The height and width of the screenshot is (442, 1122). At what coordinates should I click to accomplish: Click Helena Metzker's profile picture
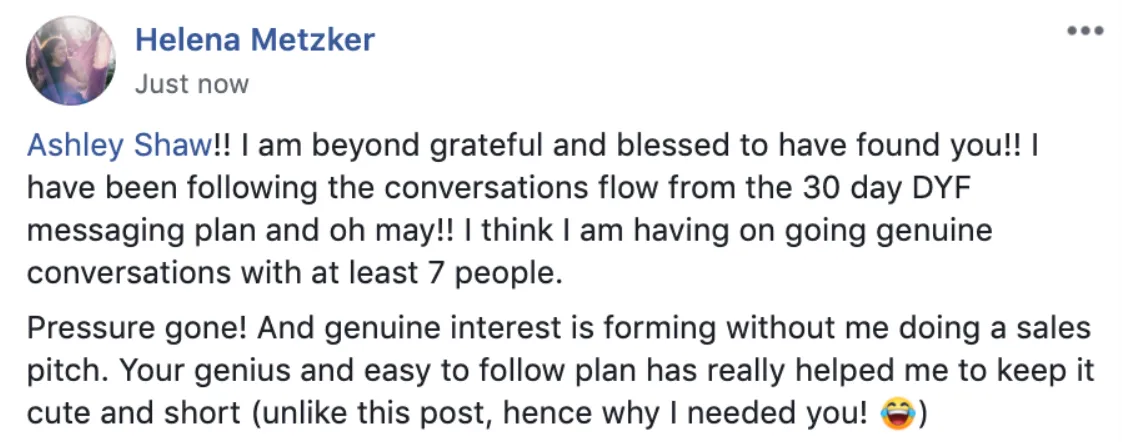click(72, 61)
